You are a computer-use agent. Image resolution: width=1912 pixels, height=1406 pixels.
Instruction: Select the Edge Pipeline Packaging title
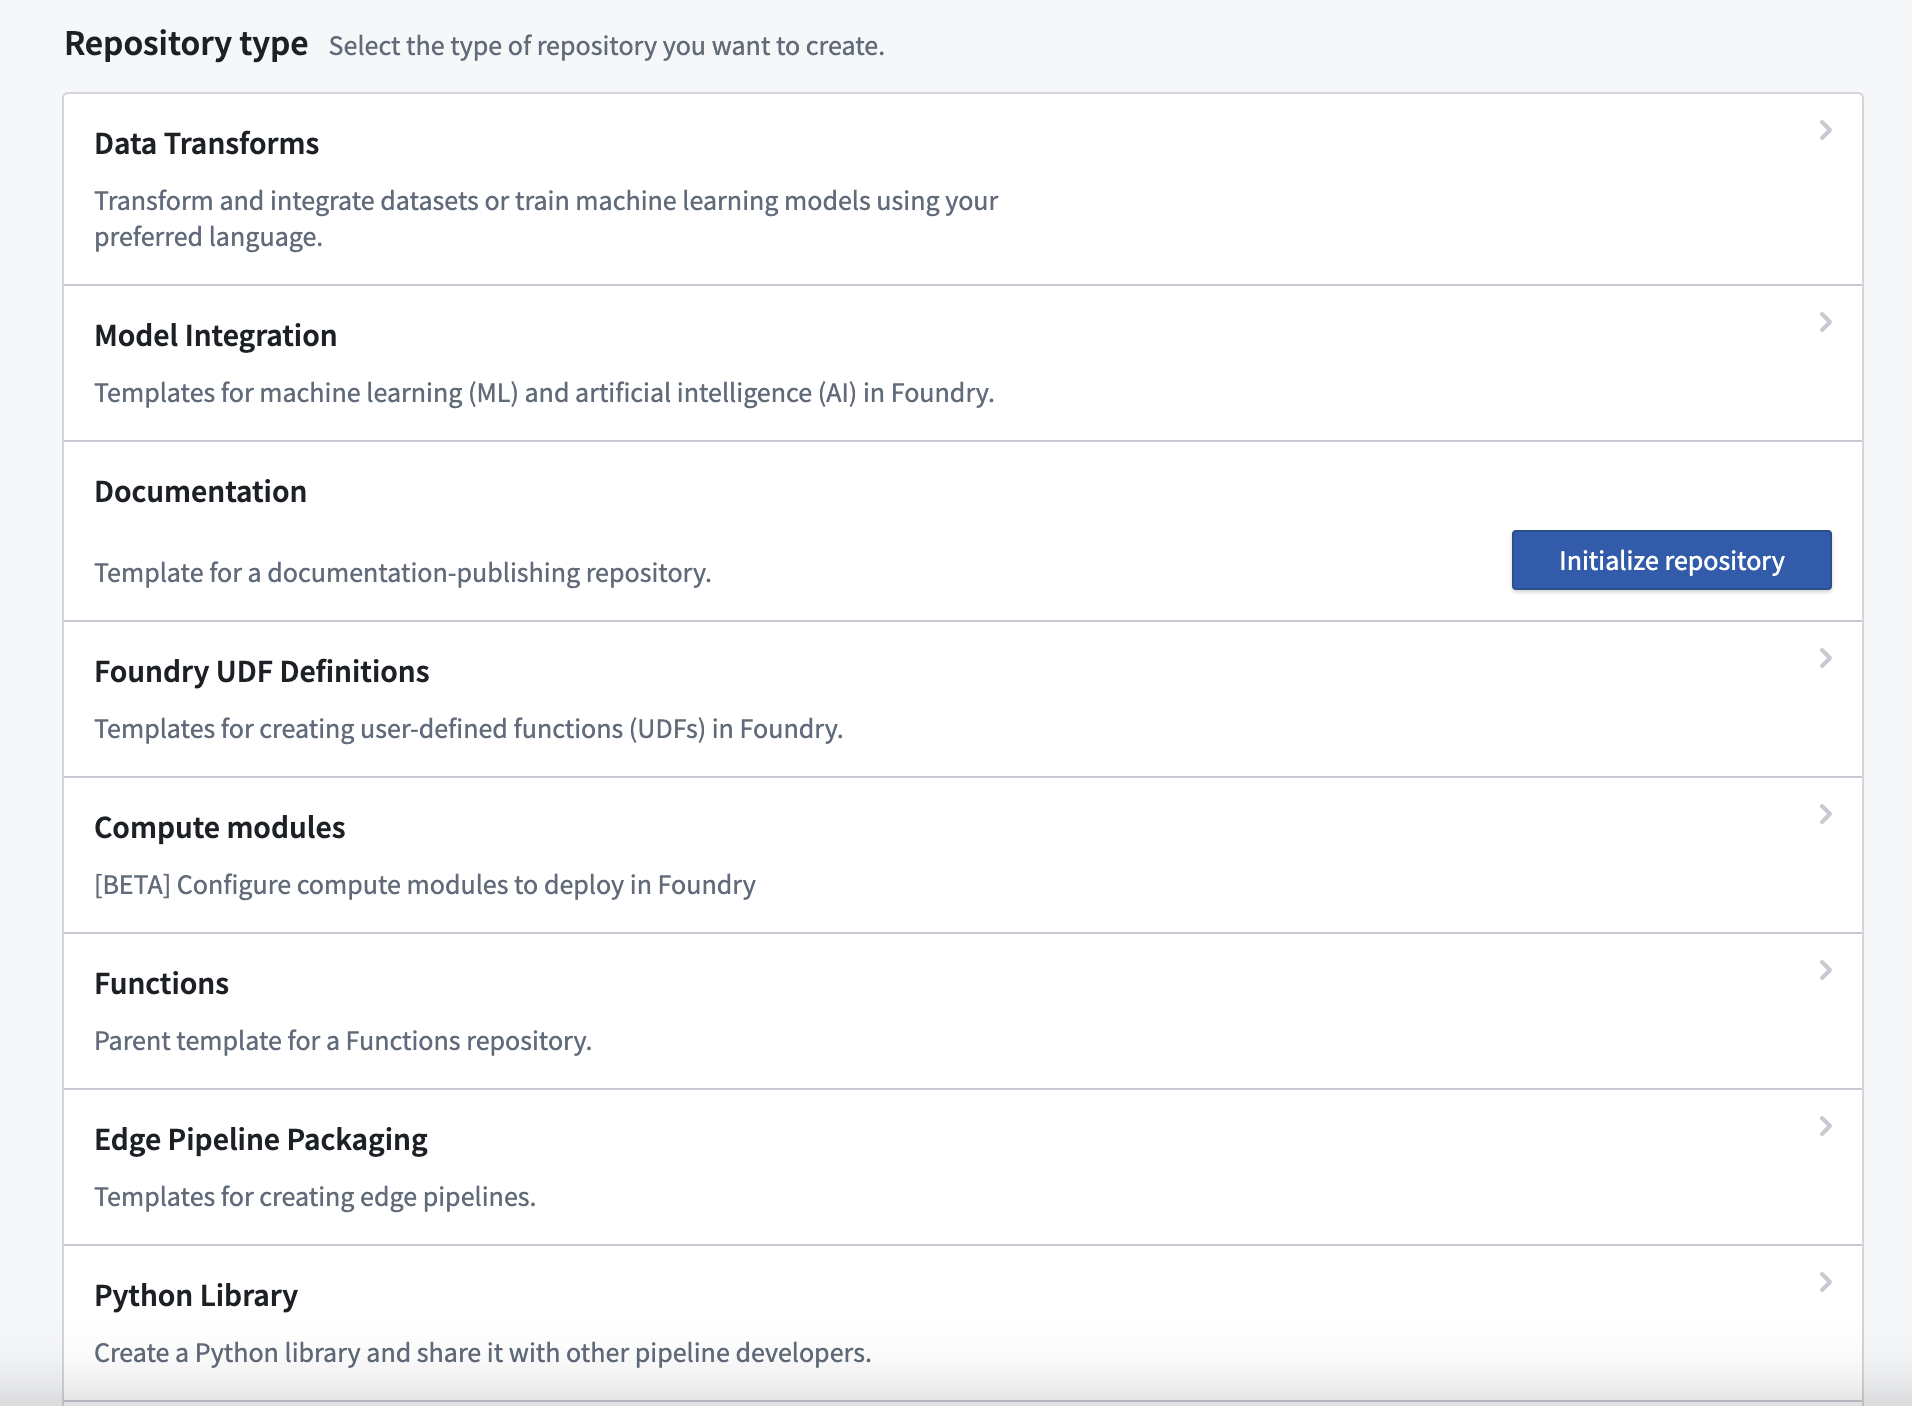[260, 1140]
